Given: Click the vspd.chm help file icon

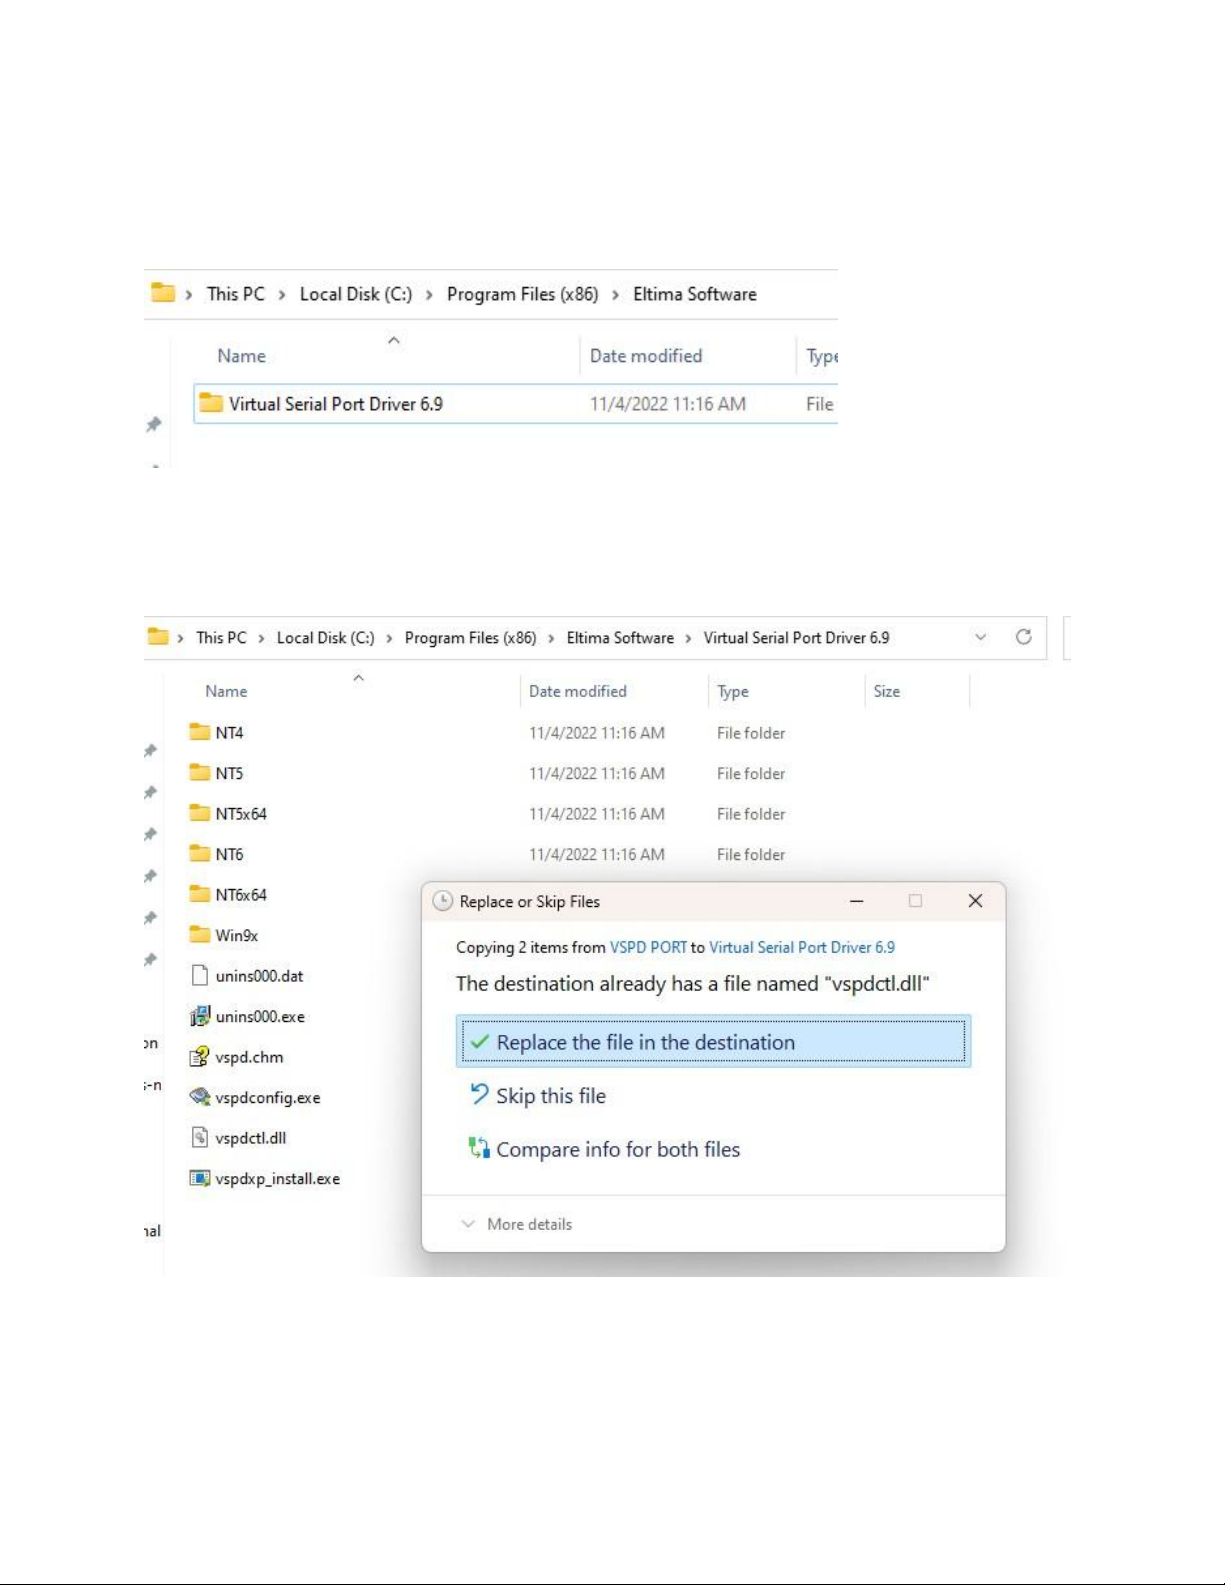Looking at the screenshot, I should pos(200,1057).
